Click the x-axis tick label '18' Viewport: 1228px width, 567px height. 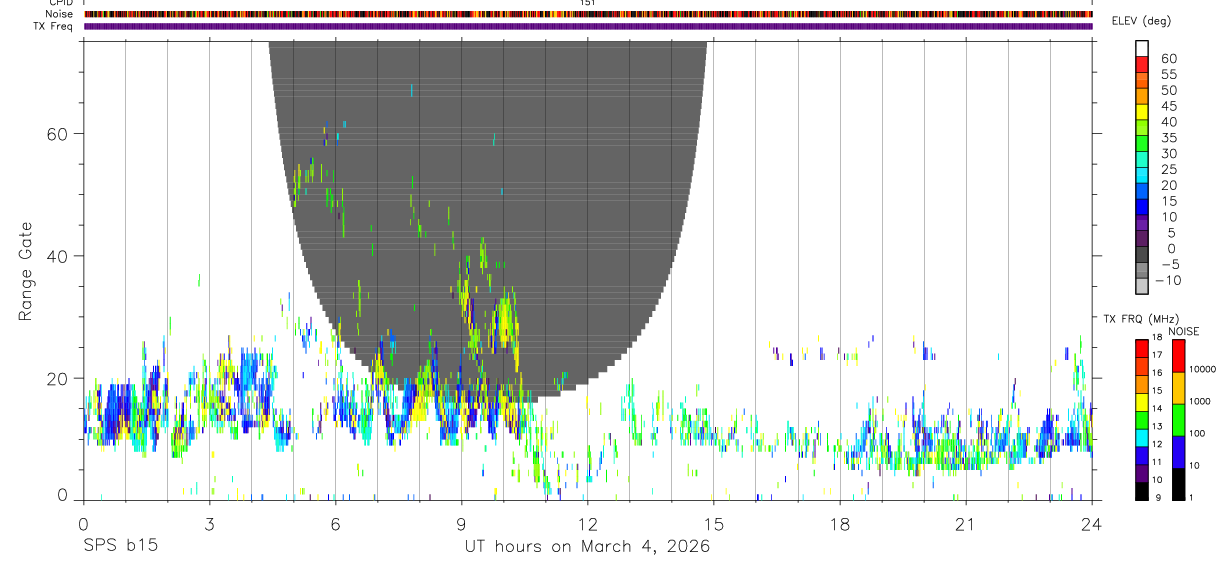tap(840, 525)
